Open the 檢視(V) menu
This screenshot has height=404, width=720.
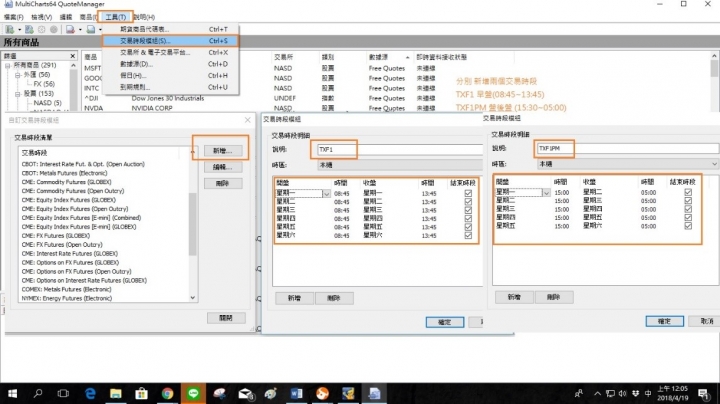pyautogui.click(x=41, y=17)
